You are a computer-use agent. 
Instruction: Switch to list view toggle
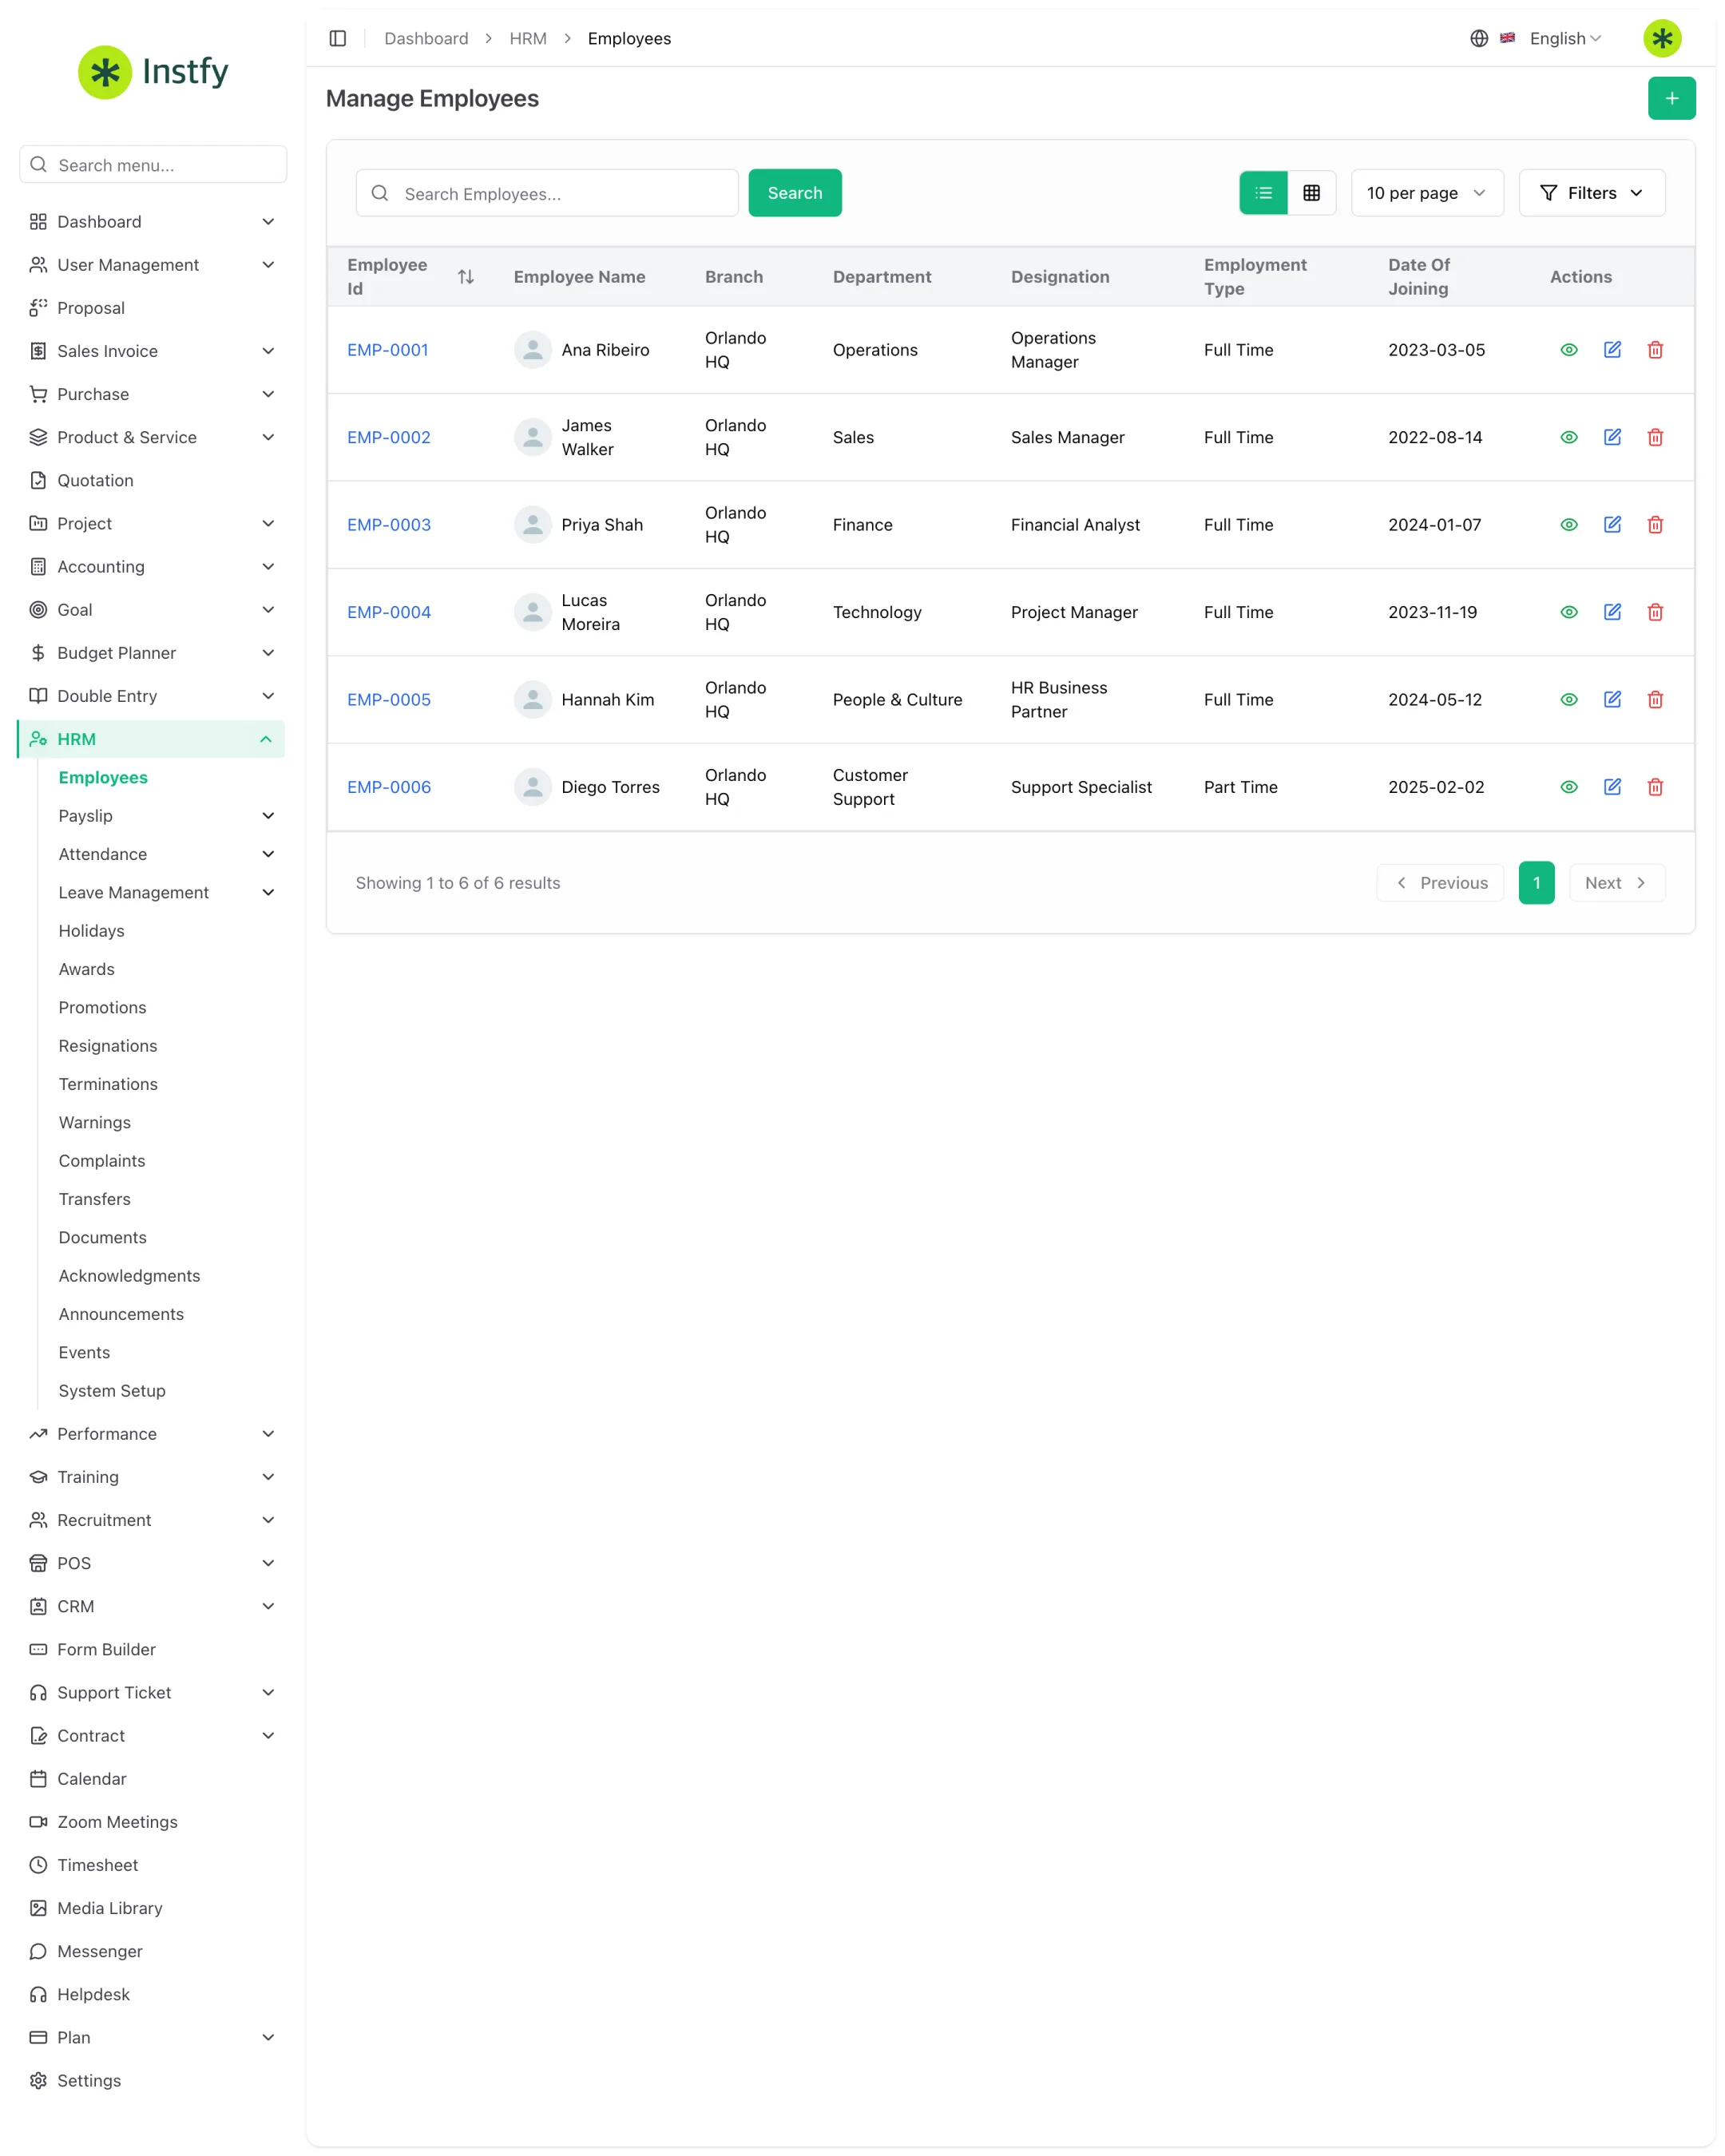[1263, 193]
